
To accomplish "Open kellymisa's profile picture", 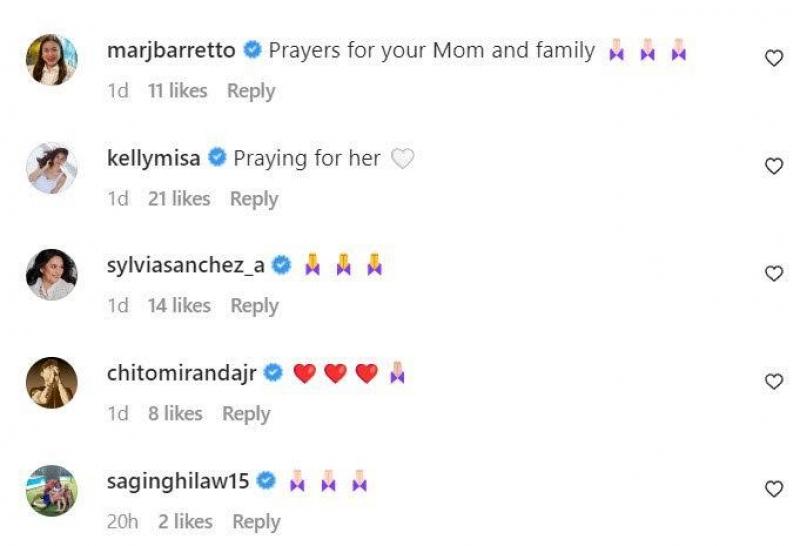I will [52, 167].
